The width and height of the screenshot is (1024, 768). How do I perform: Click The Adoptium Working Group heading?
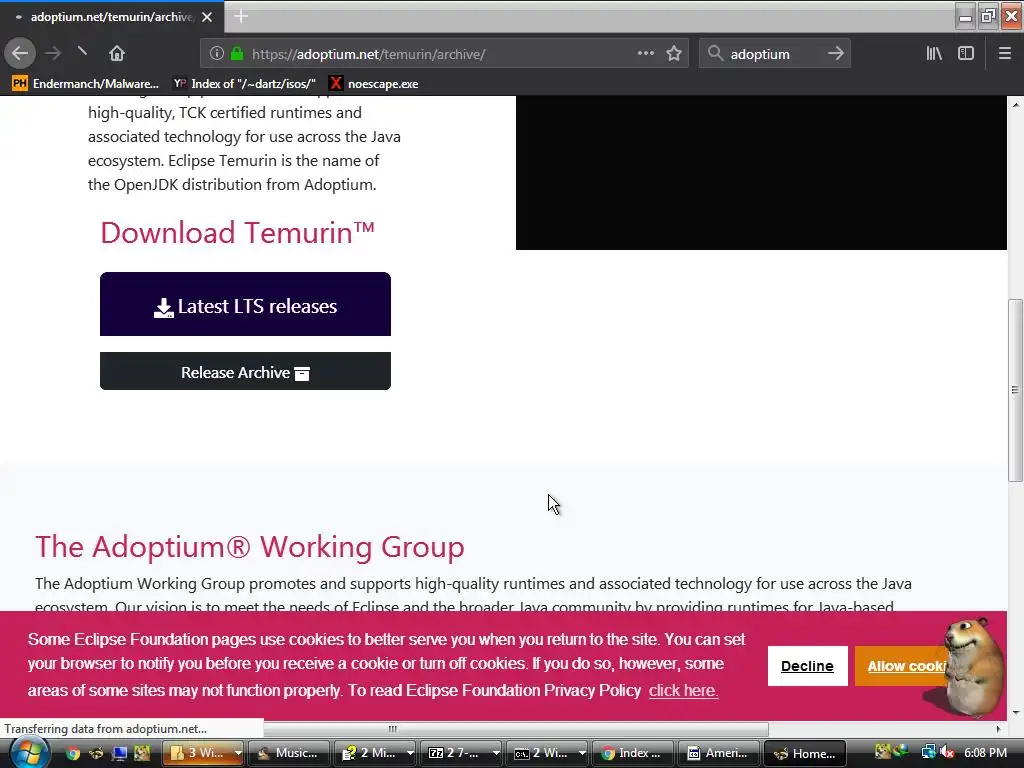249,547
